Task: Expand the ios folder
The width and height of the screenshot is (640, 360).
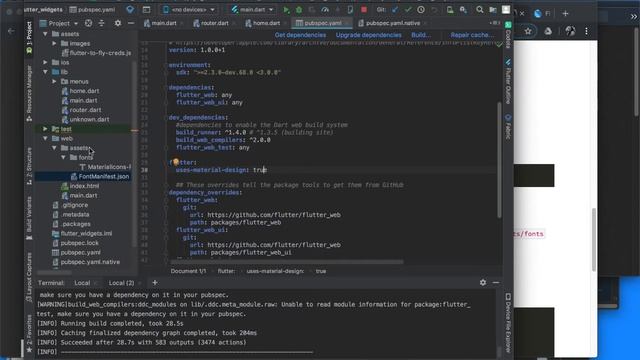Action: pyautogui.click(x=45, y=62)
